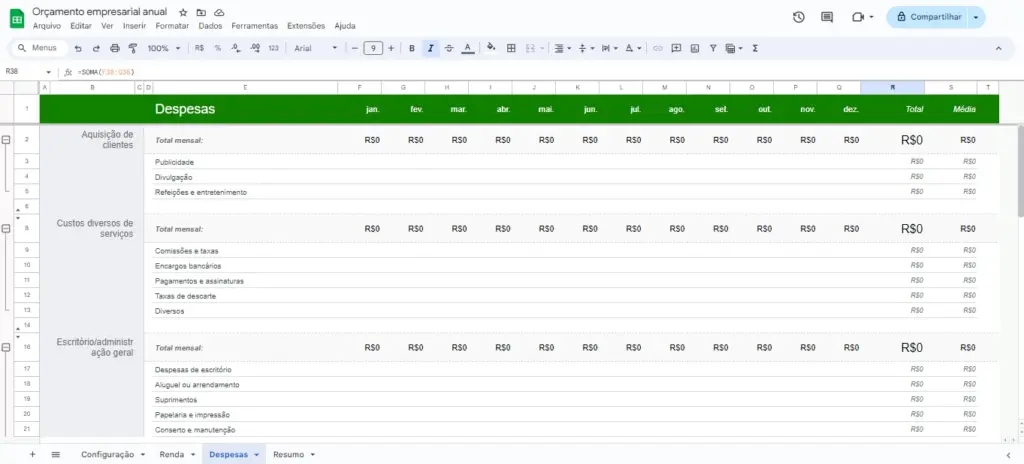Open the 123 number format menu
Image resolution: width=1024 pixels, height=464 pixels.
[274, 48]
